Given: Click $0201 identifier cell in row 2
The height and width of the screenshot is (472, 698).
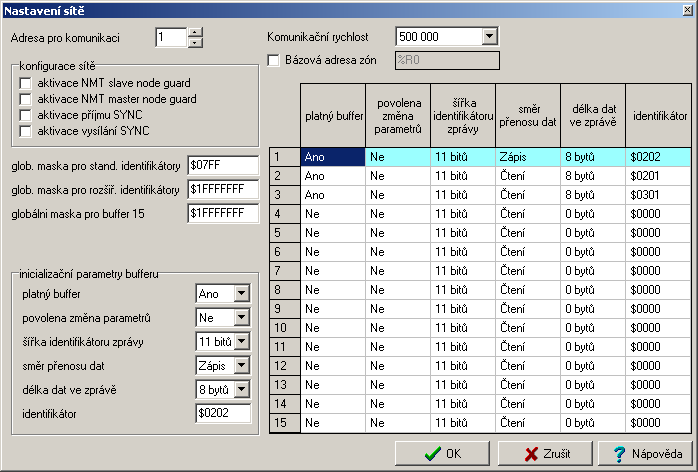Looking at the screenshot, I should 658,176.
